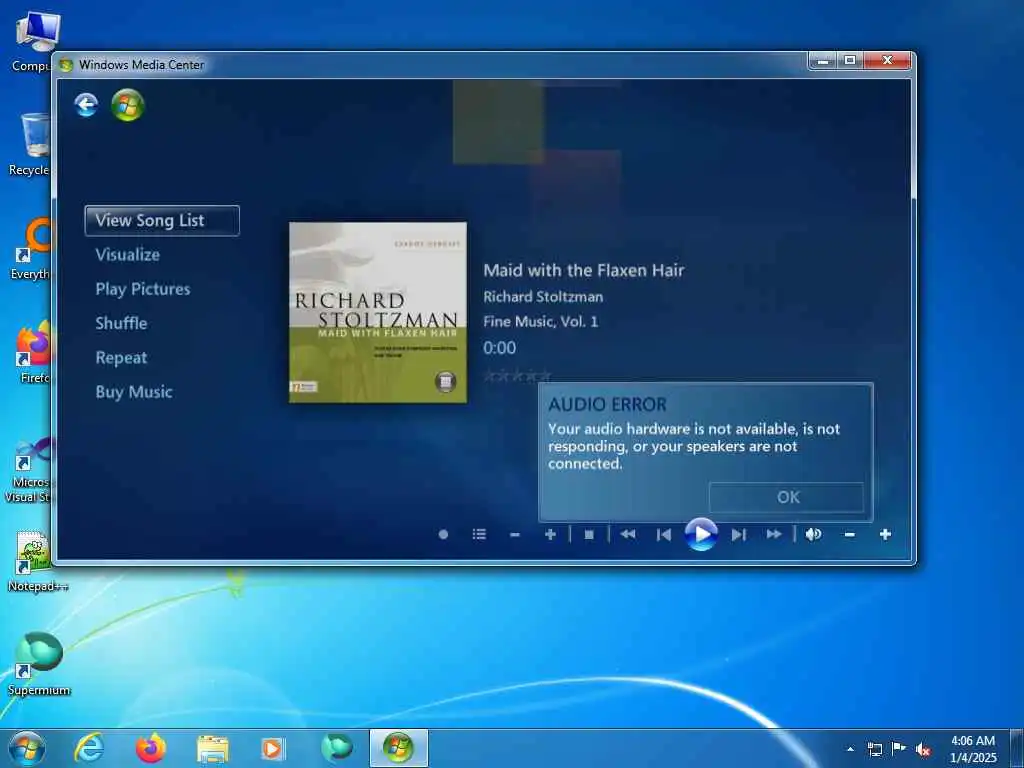Click the 0:00 elapsed time
Screen dimensions: 1024x768
(x=500, y=347)
